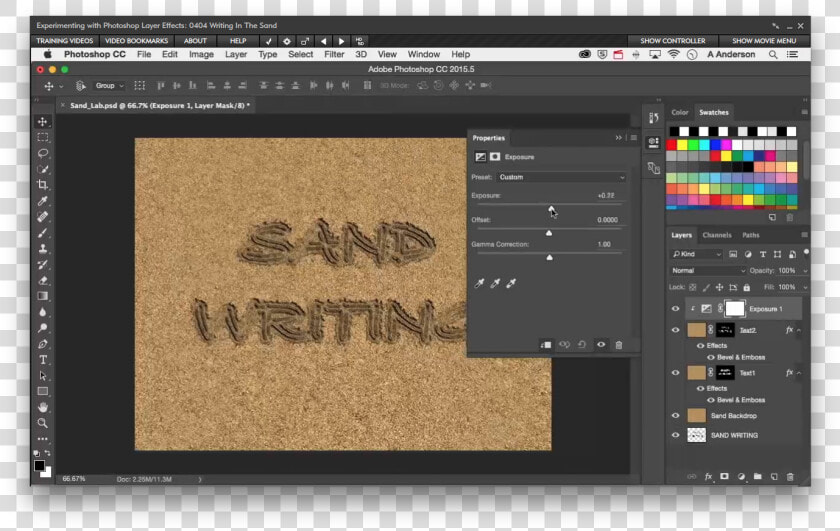Open the Opacity 100% dropdown arrow
The width and height of the screenshot is (840, 531).
(x=805, y=271)
